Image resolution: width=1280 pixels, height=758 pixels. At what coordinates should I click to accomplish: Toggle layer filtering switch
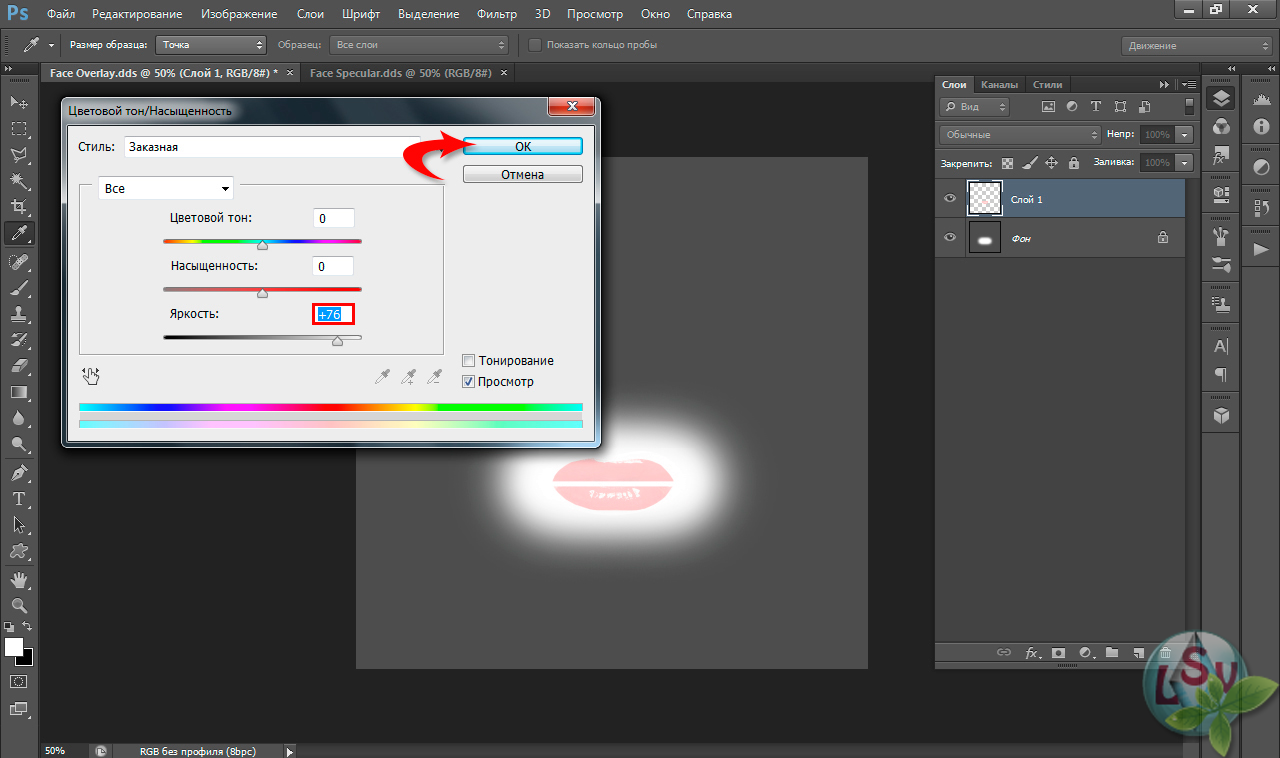[1189, 106]
